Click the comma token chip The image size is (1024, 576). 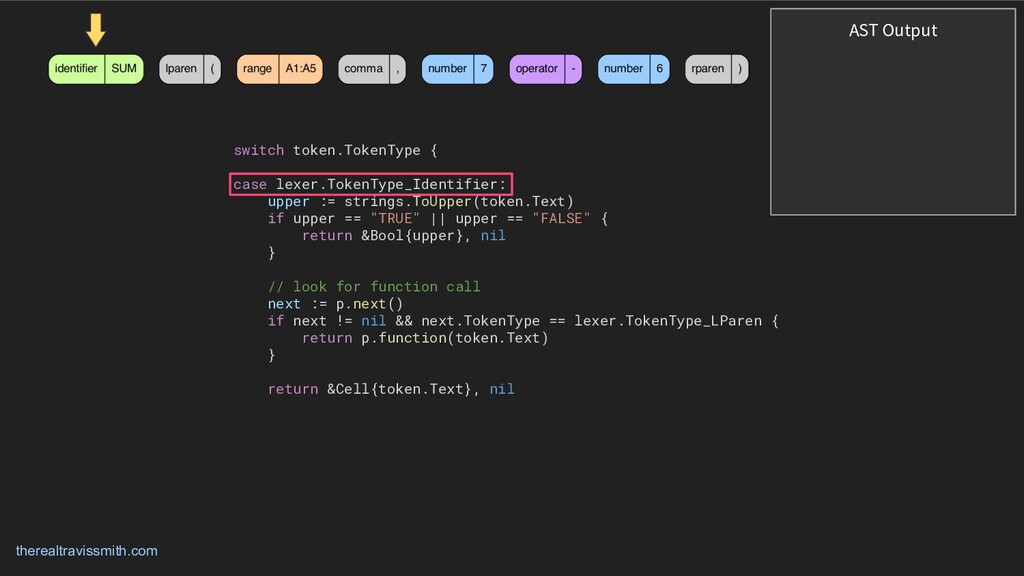372,69
